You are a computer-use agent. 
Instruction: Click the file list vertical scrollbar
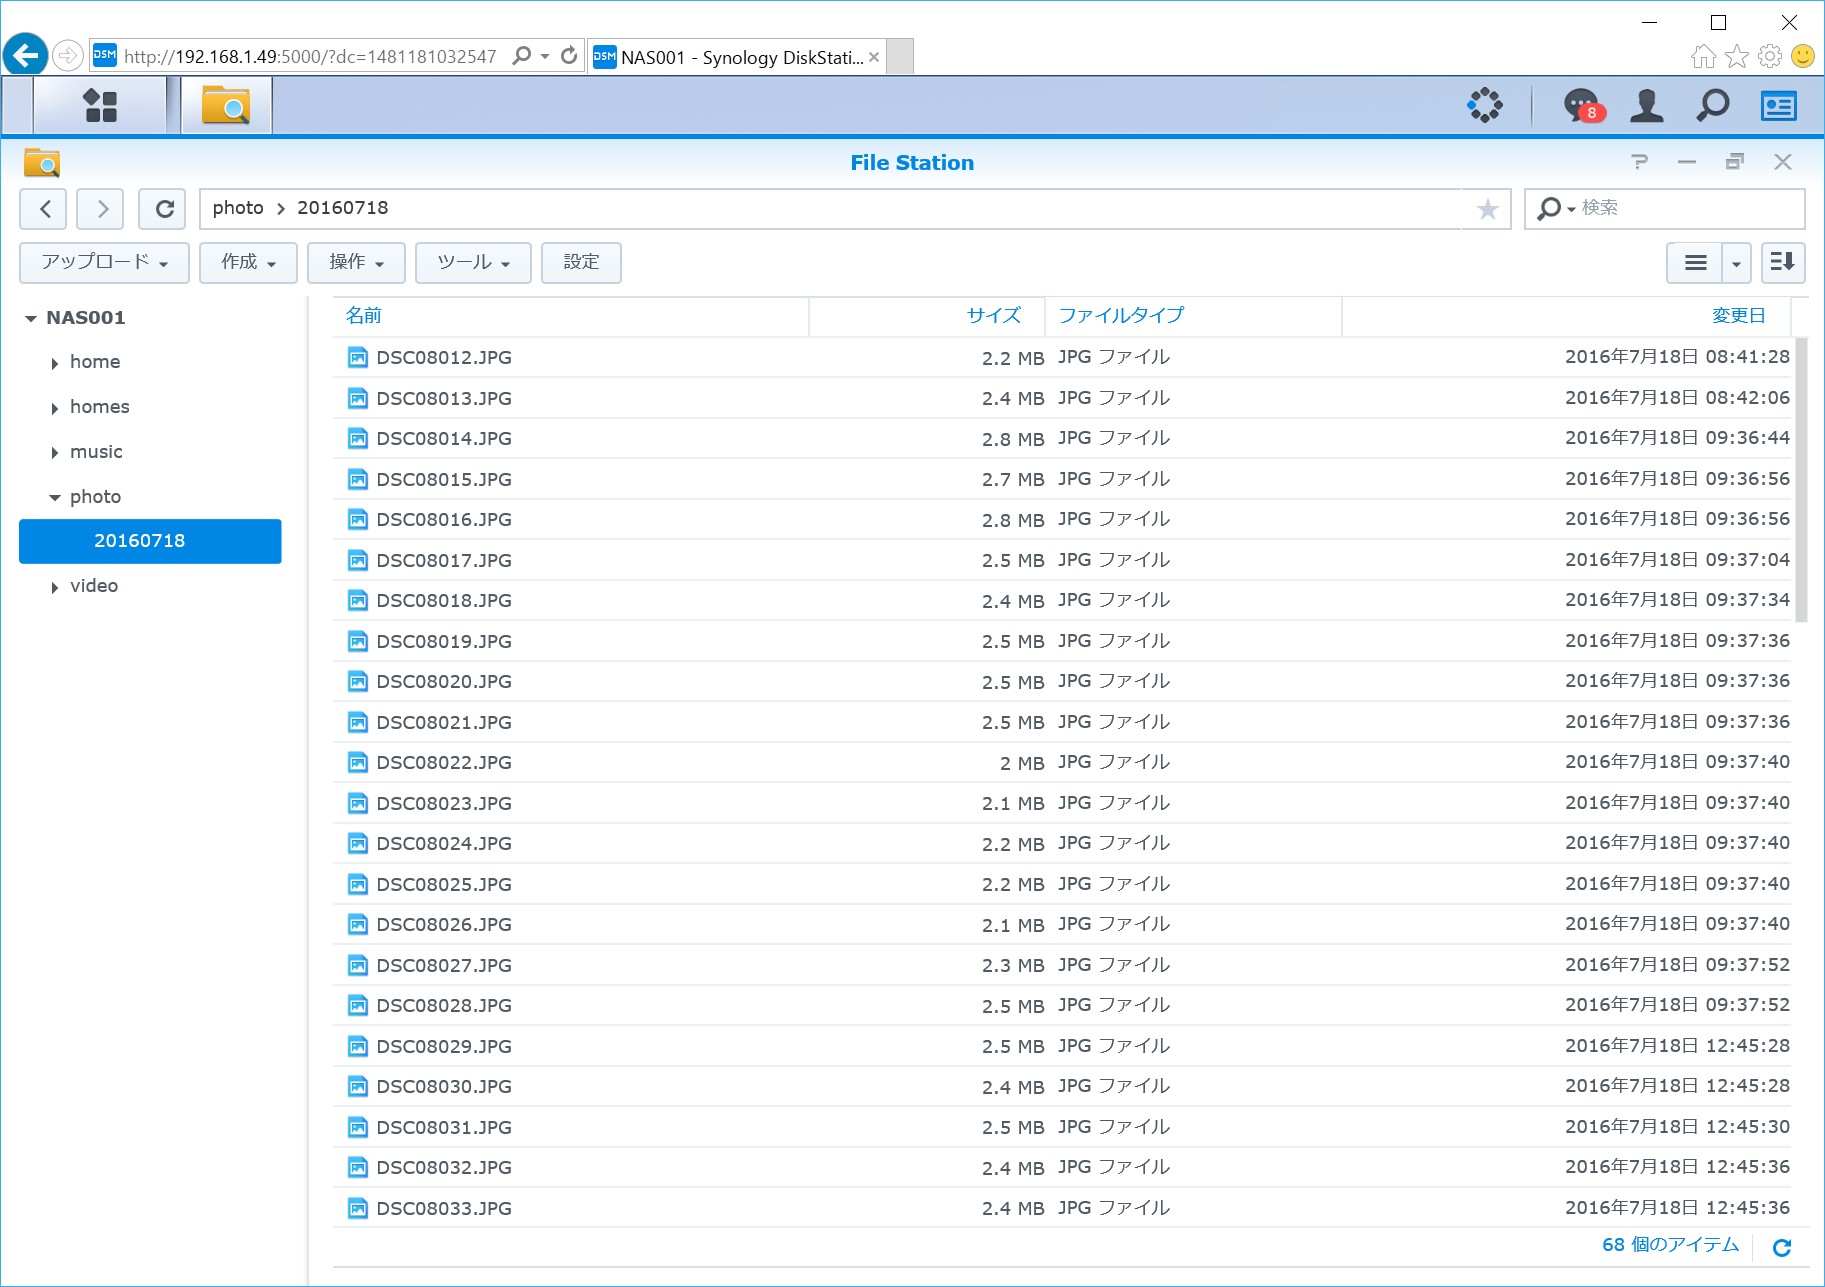[1801, 479]
